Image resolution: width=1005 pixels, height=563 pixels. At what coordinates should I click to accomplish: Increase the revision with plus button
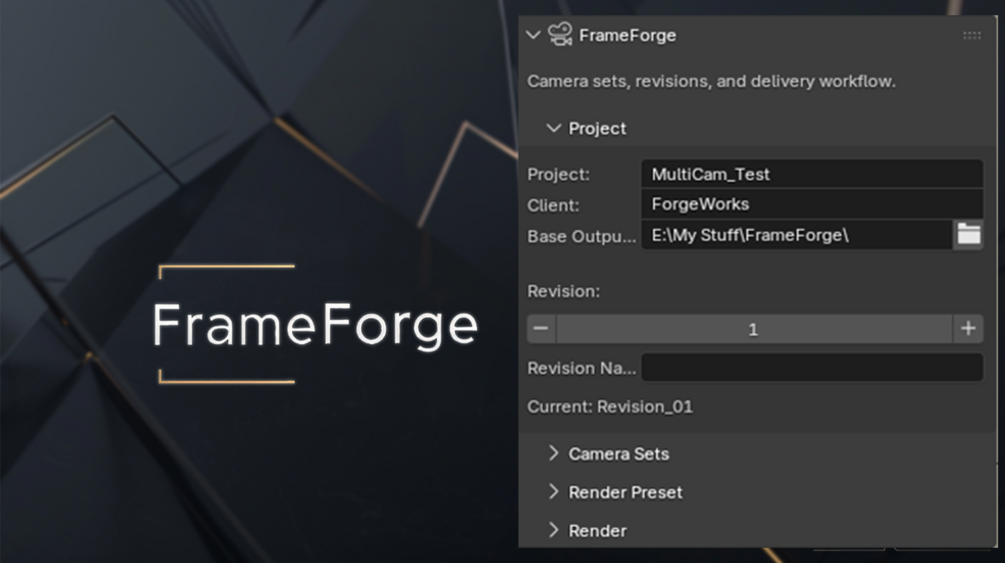point(968,329)
